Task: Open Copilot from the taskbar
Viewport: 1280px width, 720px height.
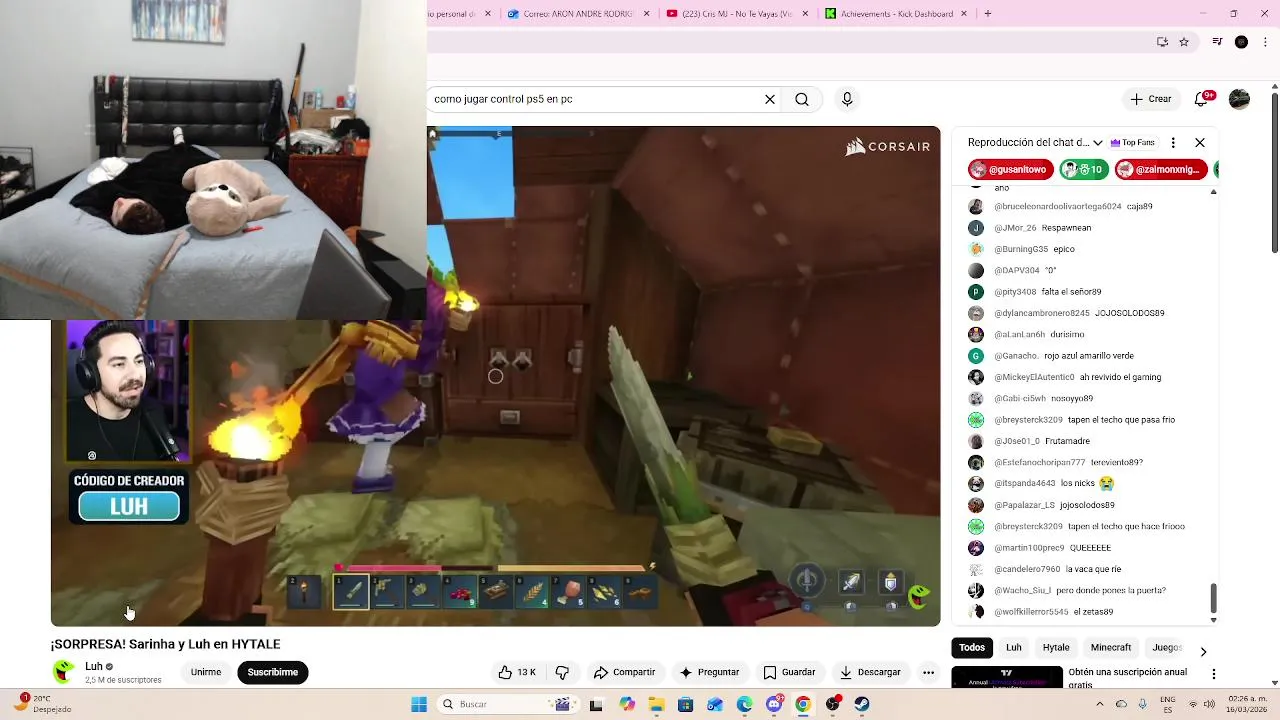Action: (626, 704)
